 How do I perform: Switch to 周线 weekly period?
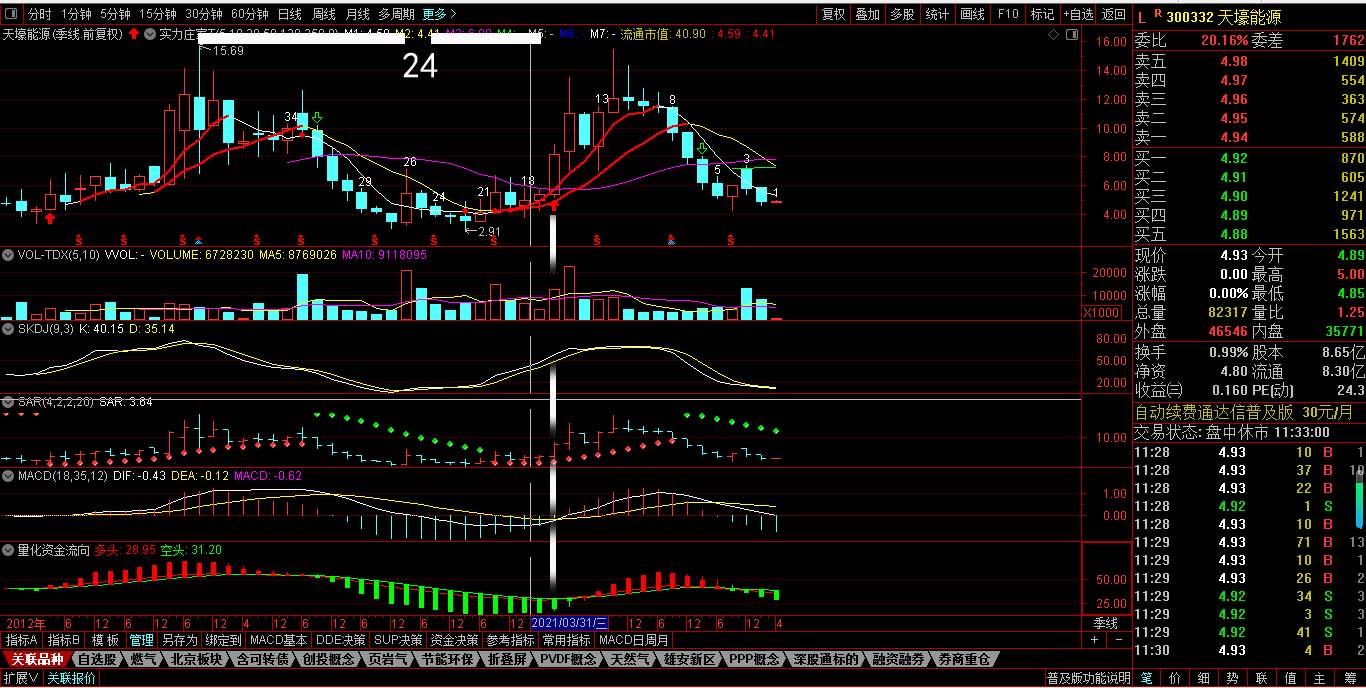(323, 14)
